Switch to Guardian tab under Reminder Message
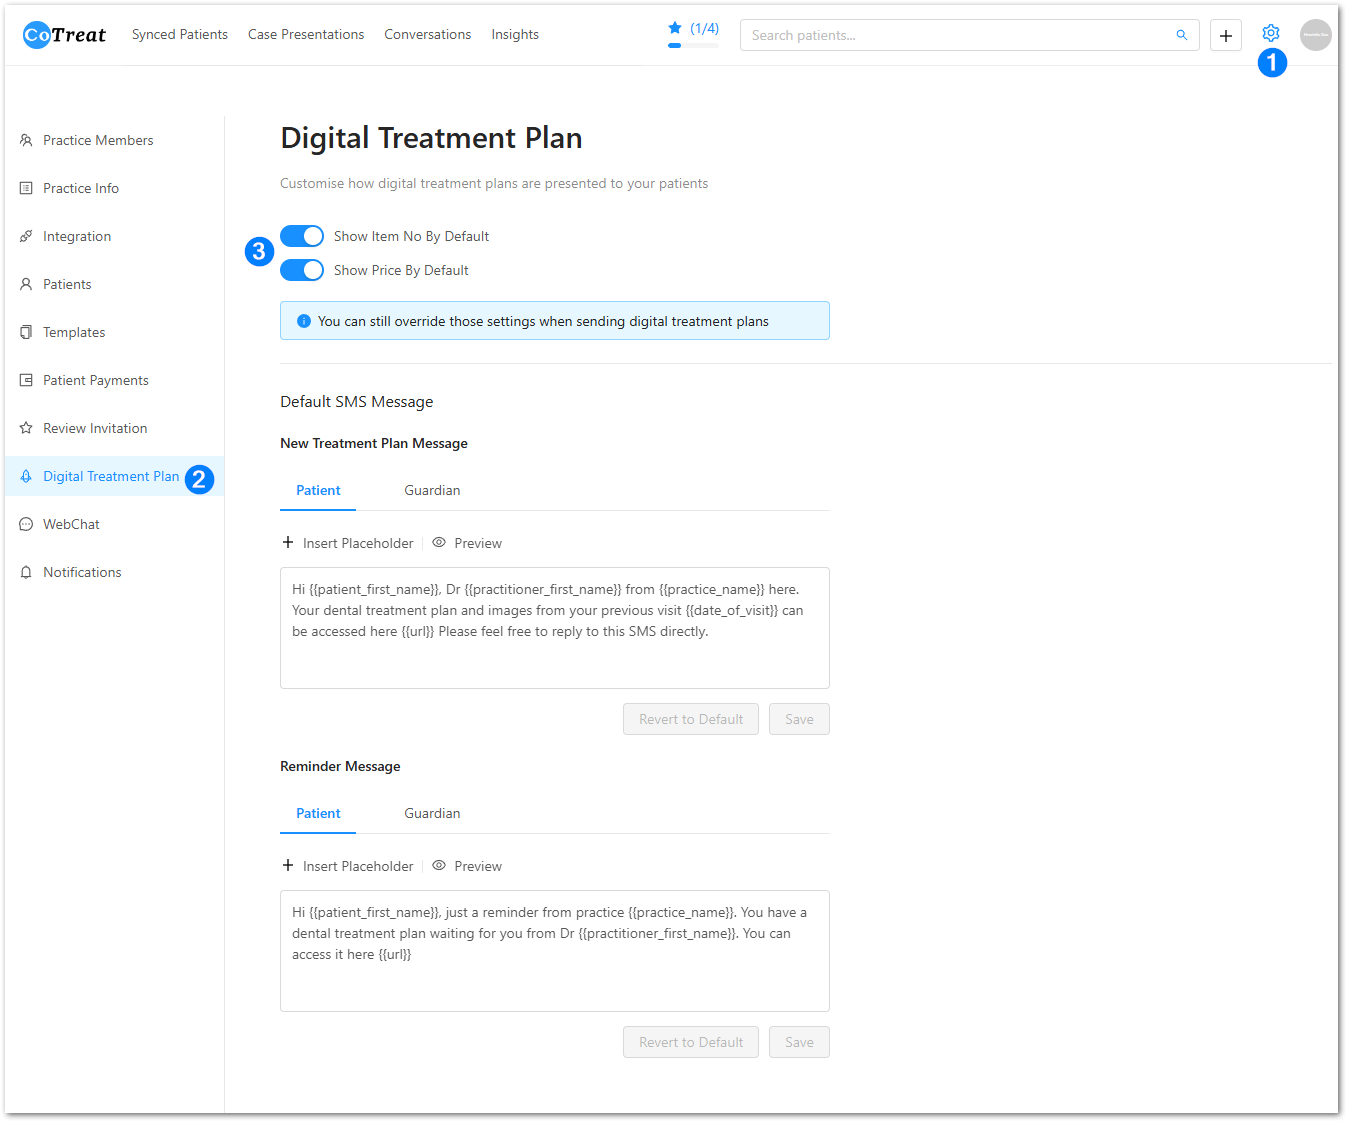The width and height of the screenshot is (1347, 1122). (432, 813)
